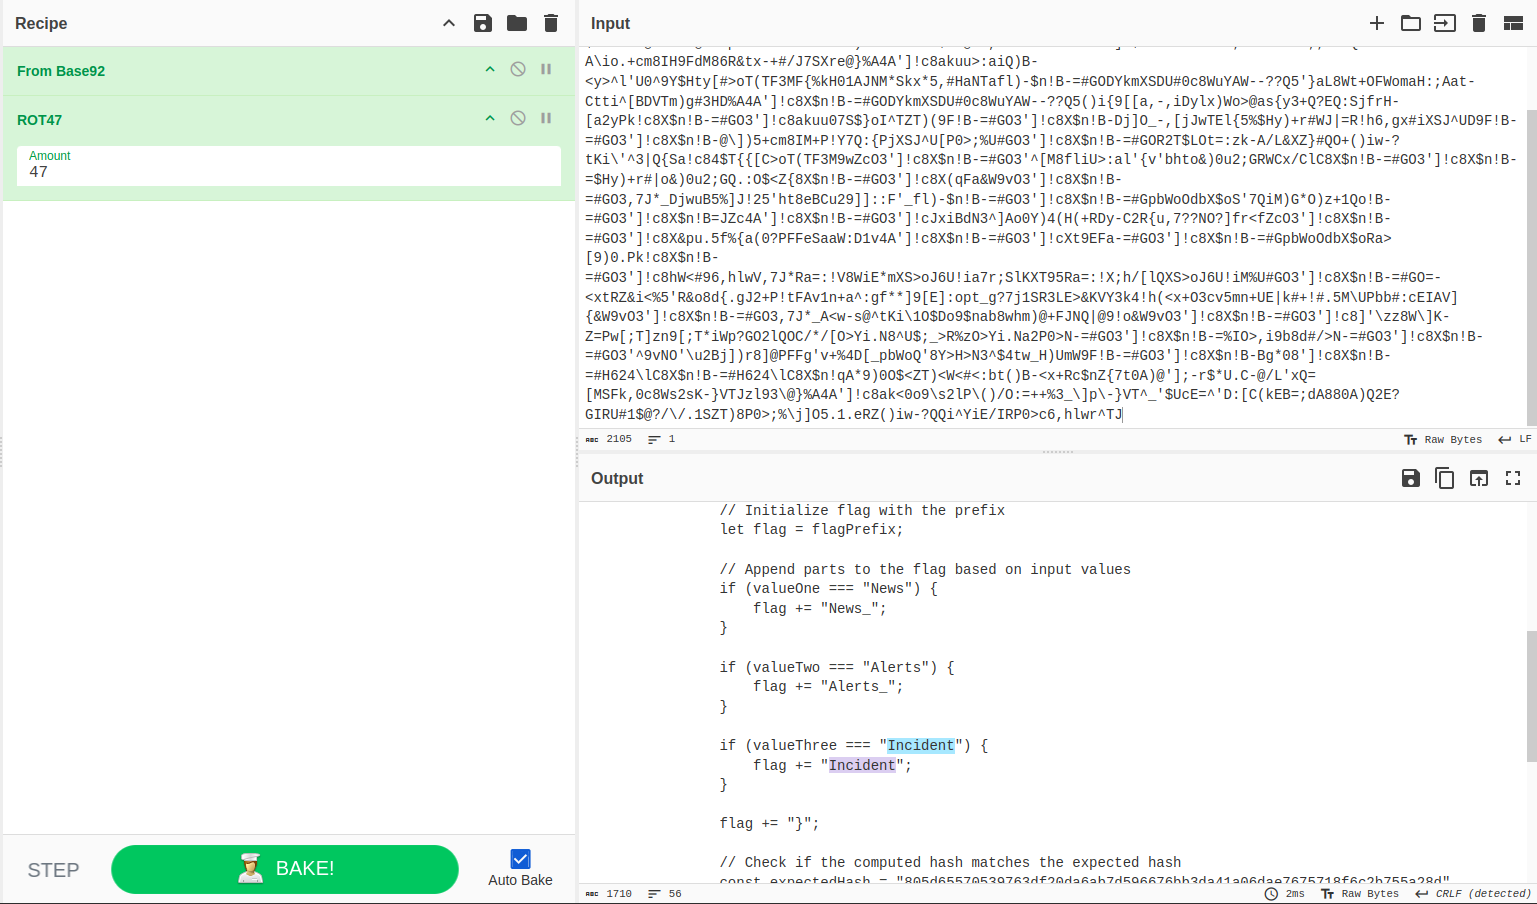
Task: Click the STEP button
Action: pyautogui.click(x=53, y=870)
